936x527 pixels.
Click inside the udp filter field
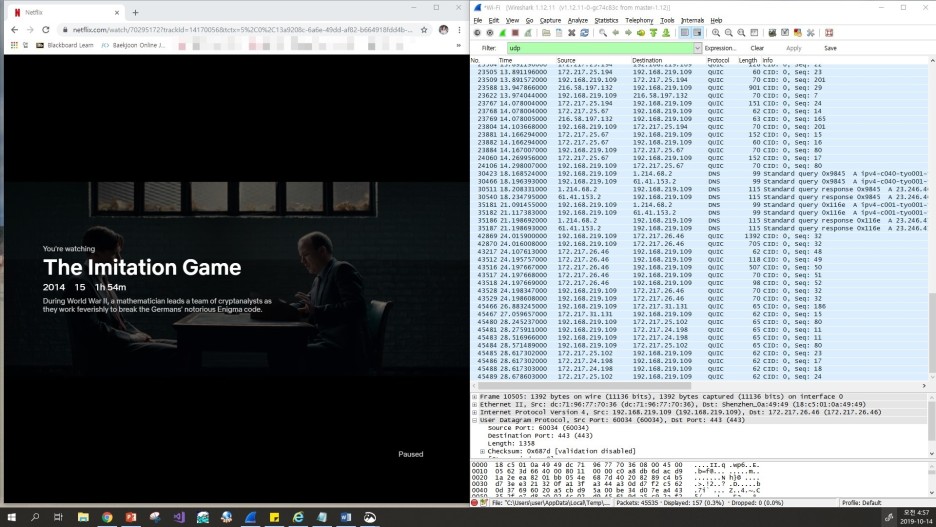(x=600, y=48)
